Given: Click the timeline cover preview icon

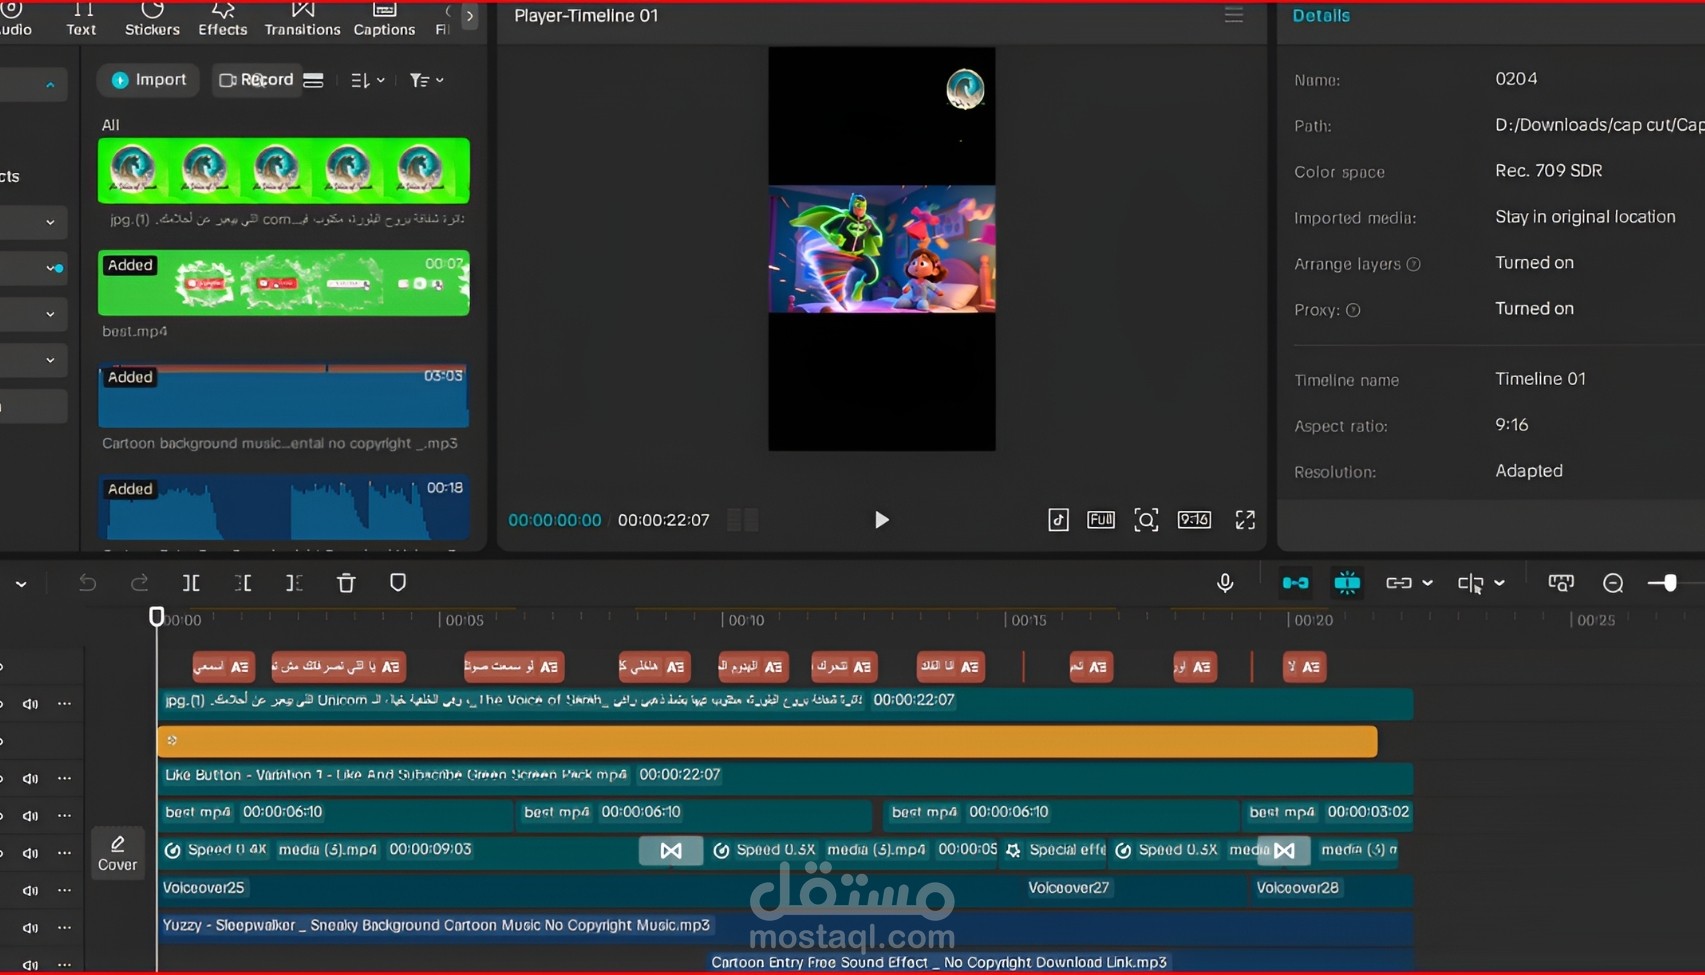Looking at the screenshot, I should pos(1561,583).
